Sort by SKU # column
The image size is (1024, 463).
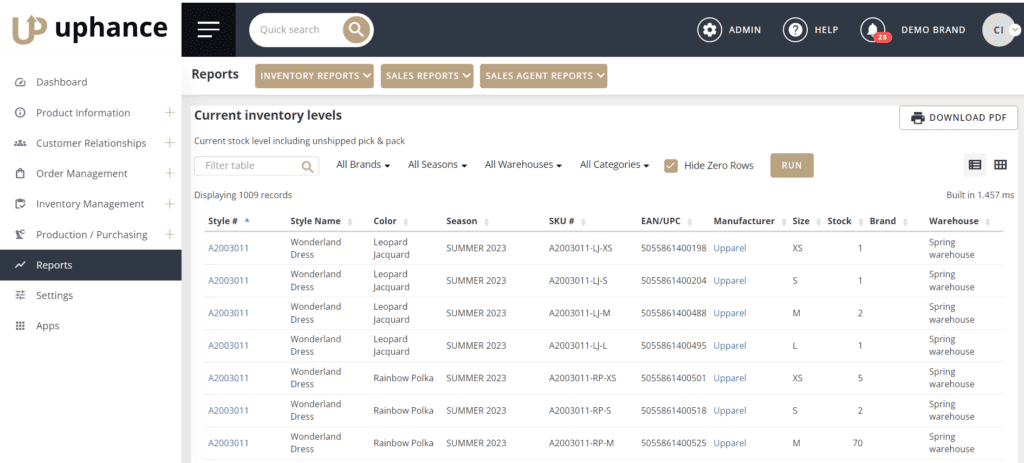(x=568, y=221)
